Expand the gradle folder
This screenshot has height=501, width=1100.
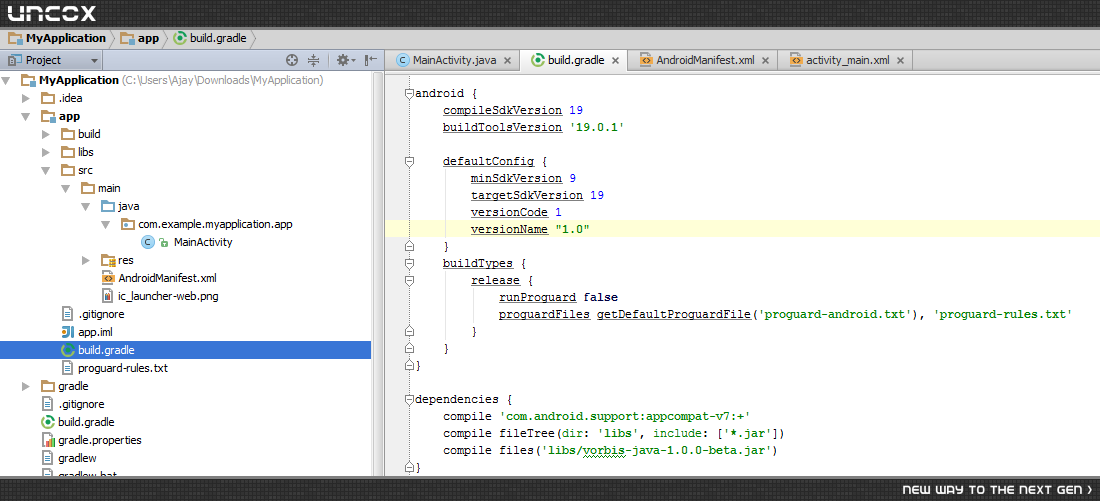point(26,386)
